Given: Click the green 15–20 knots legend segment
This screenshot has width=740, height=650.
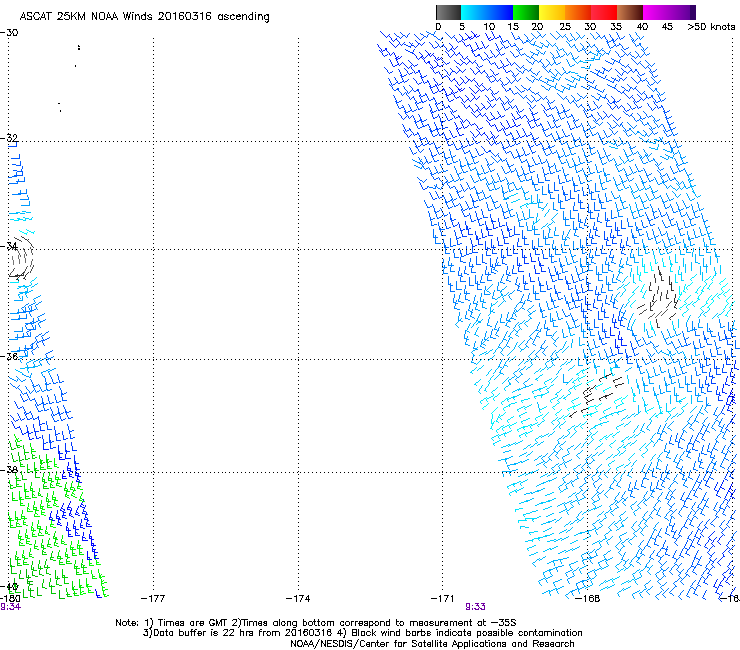Looking at the screenshot, I should pyautogui.click(x=526, y=12).
